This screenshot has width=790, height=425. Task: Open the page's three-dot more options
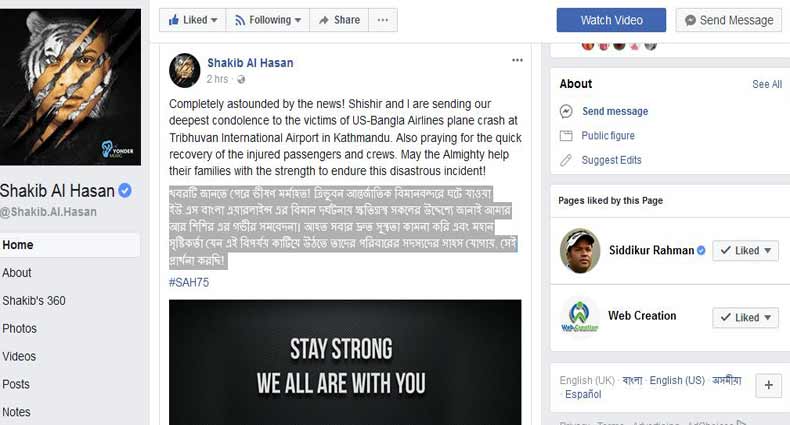click(x=383, y=20)
